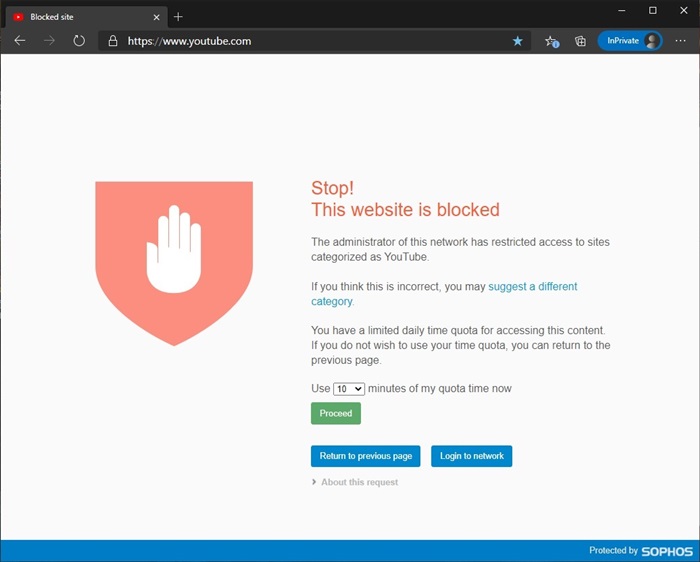The height and width of the screenshot is (562, 700).
Task: Open a new tab with plus button
Action: click(178, 17)
